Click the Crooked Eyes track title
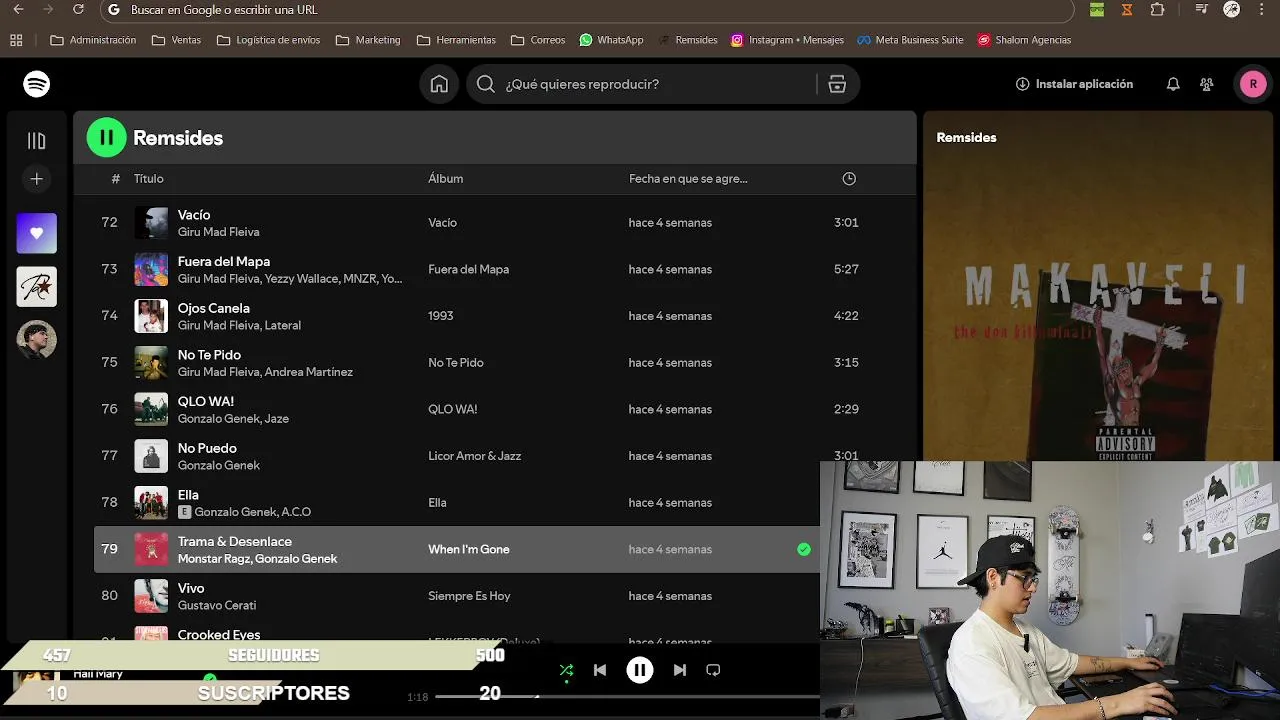 (219, 634)
